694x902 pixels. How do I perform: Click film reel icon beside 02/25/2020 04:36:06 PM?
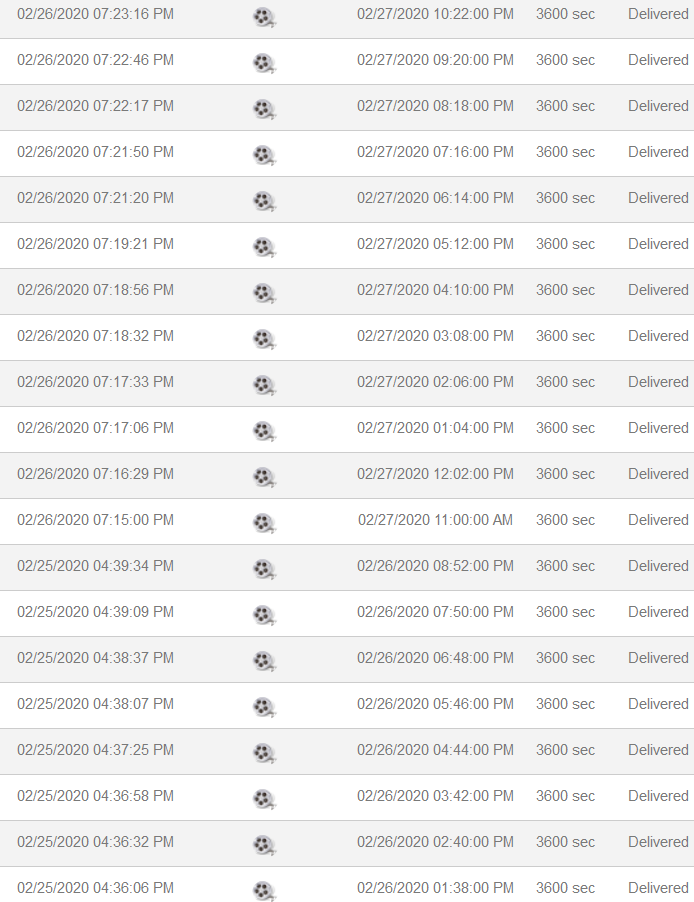[x=263, y=889]
